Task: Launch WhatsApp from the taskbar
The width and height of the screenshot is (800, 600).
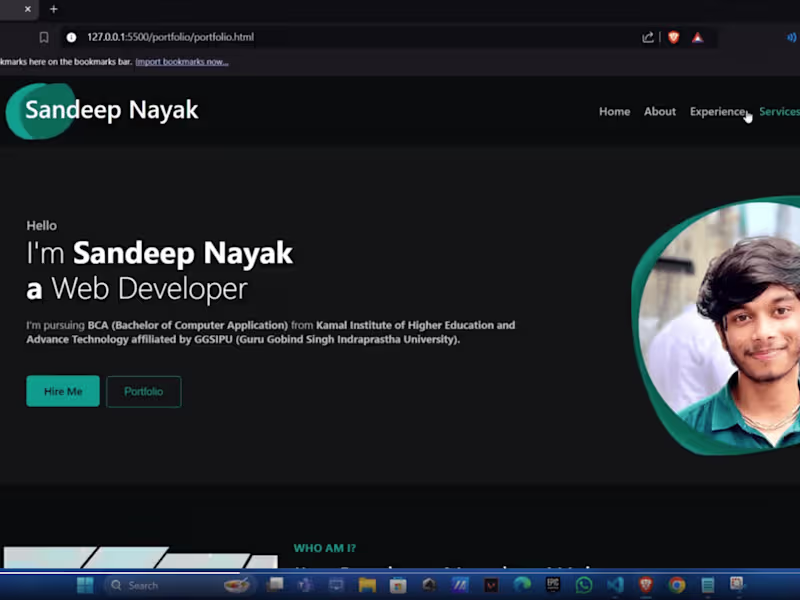Action: 584,585
